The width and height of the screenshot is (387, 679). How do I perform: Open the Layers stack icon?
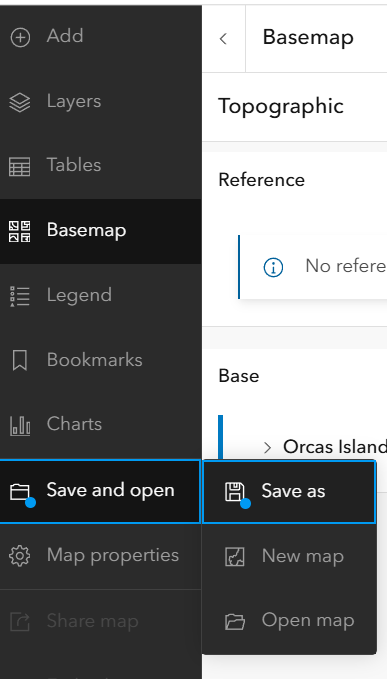tap(20, 102)
